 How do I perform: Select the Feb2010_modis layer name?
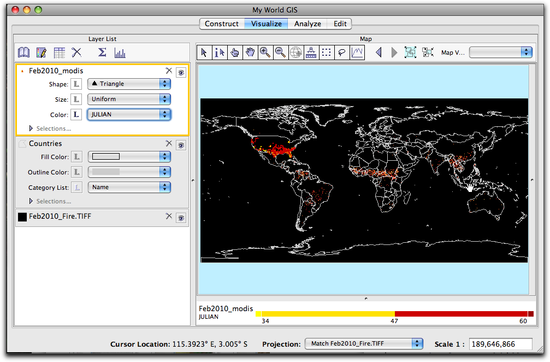tap(56, 71)
